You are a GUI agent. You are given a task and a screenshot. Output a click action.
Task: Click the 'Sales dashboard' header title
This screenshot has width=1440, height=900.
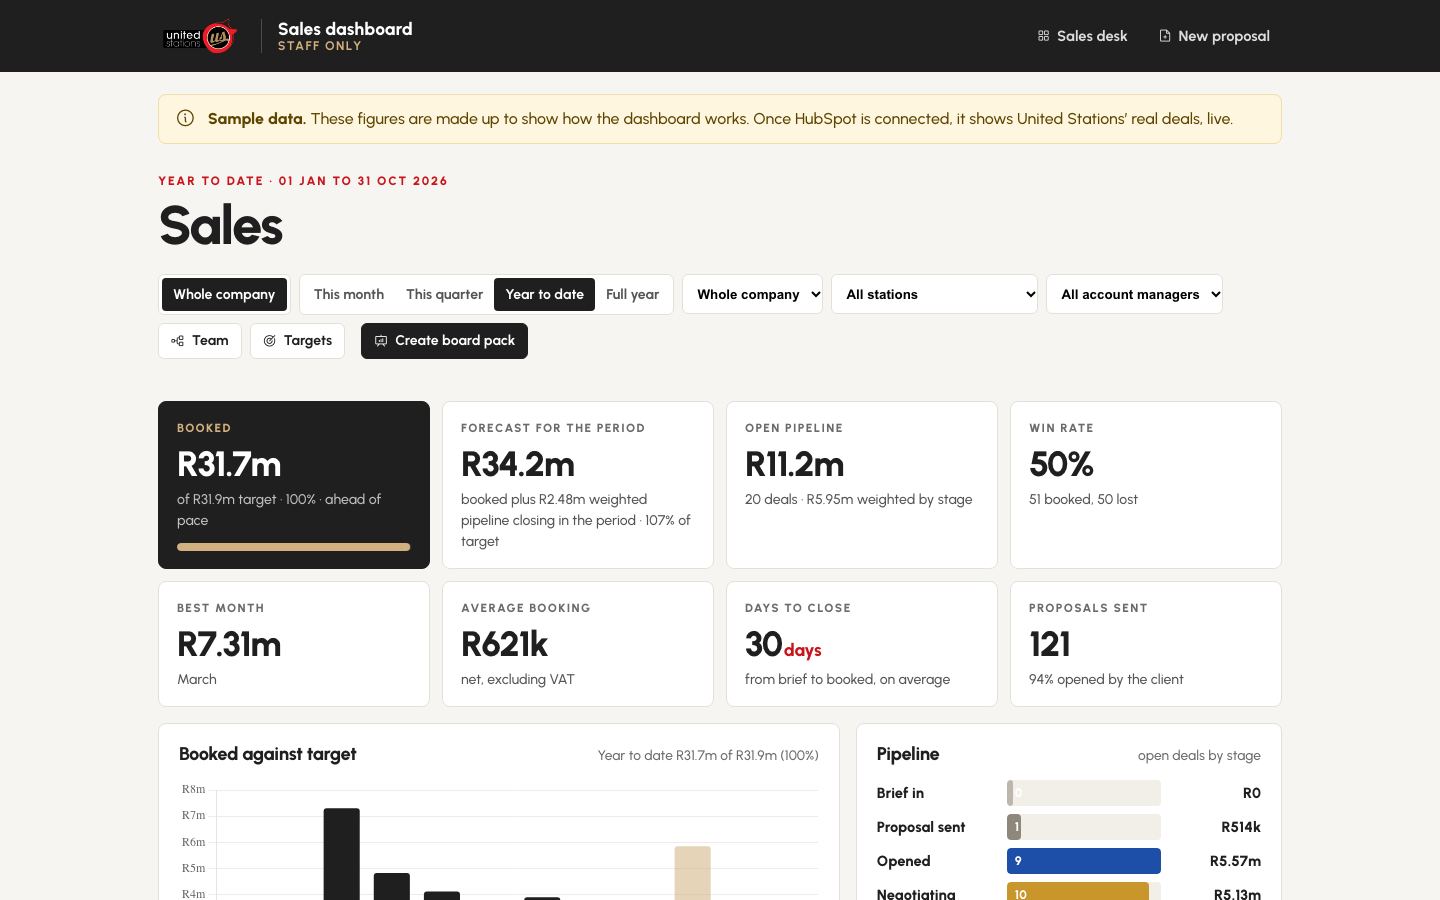(x=345, y=29)
